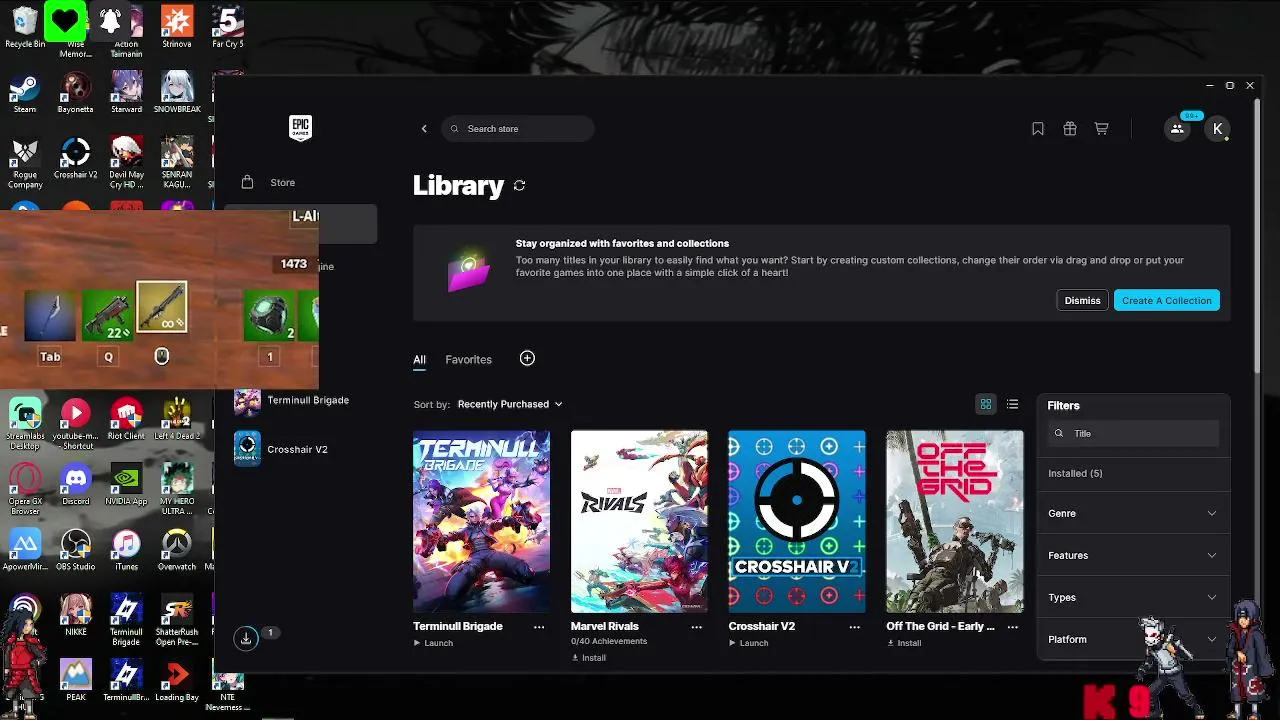
Task: Open options menu for Terminull Brigade
Action: pos(539,627)
